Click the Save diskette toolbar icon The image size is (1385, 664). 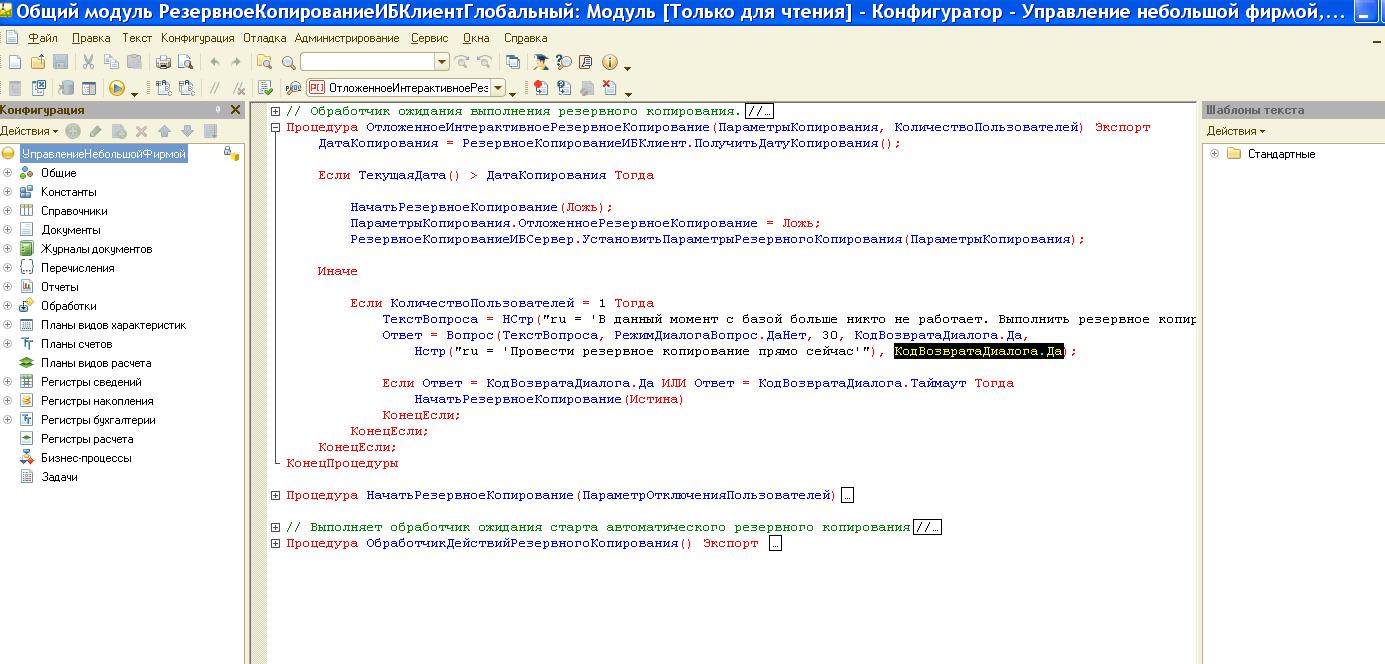[60, 62]
